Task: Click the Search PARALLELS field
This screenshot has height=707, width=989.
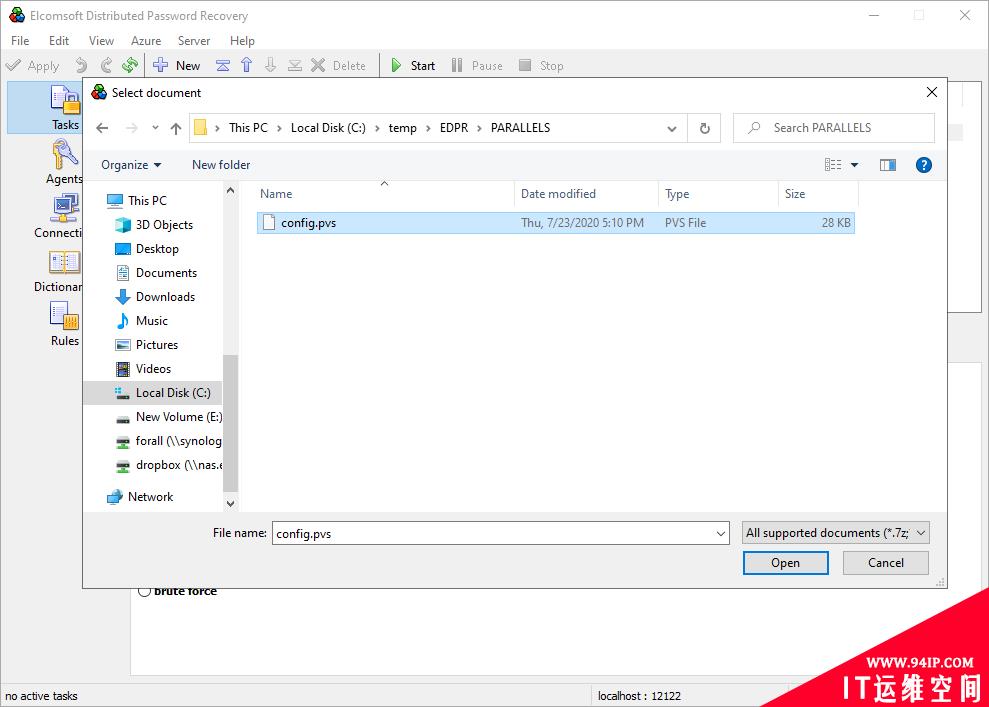Action: [x=833, y=128]
